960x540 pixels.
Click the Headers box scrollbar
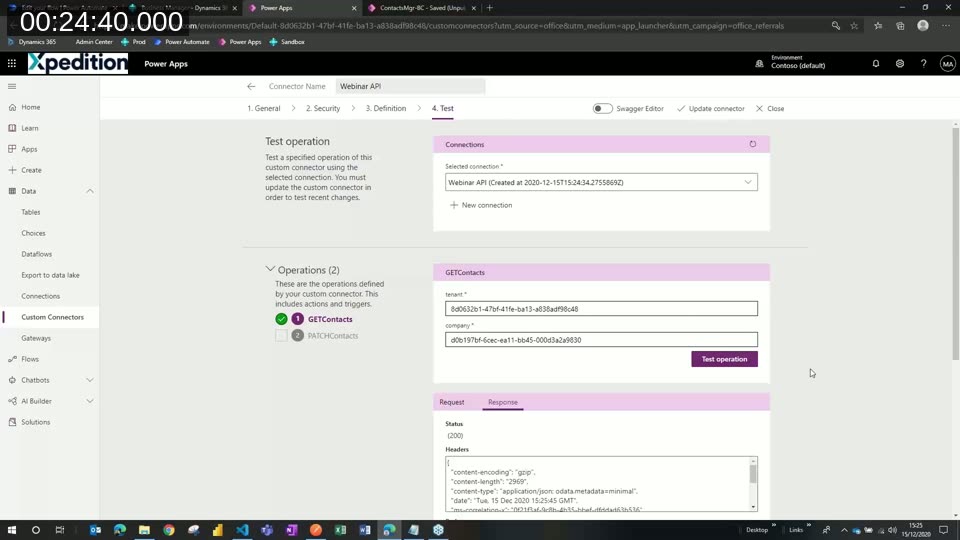[x=753, y=474]
